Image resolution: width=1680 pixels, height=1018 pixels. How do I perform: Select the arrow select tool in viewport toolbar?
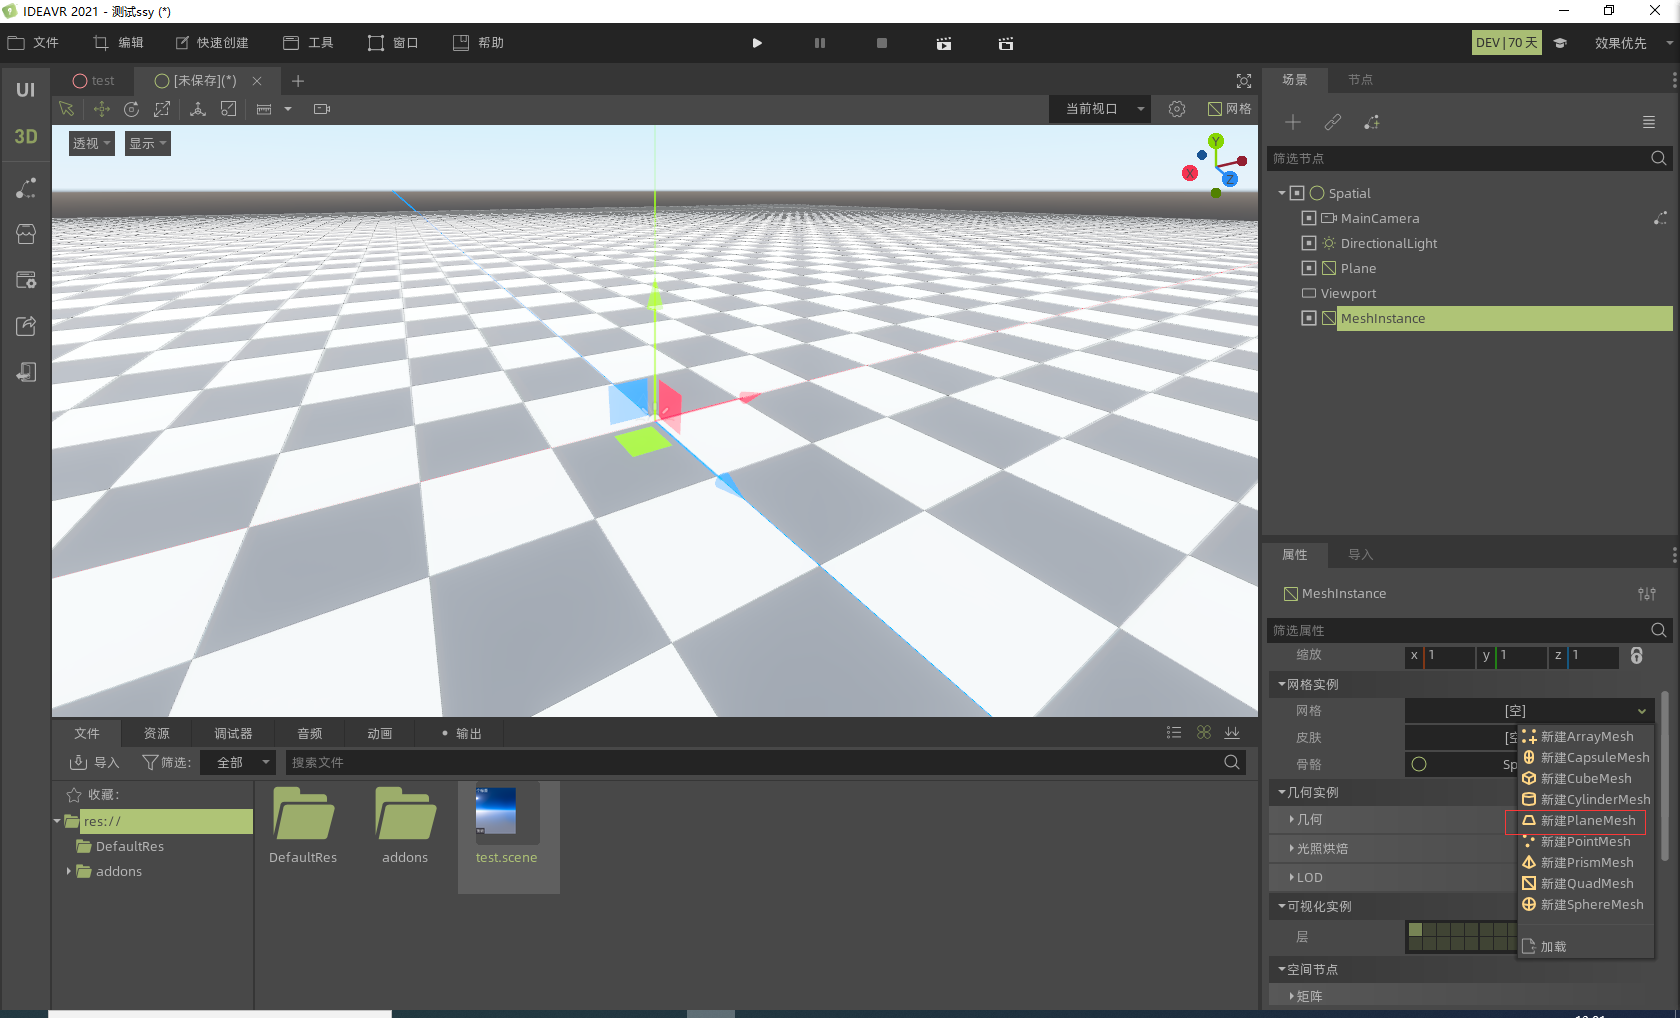[67, 109]
